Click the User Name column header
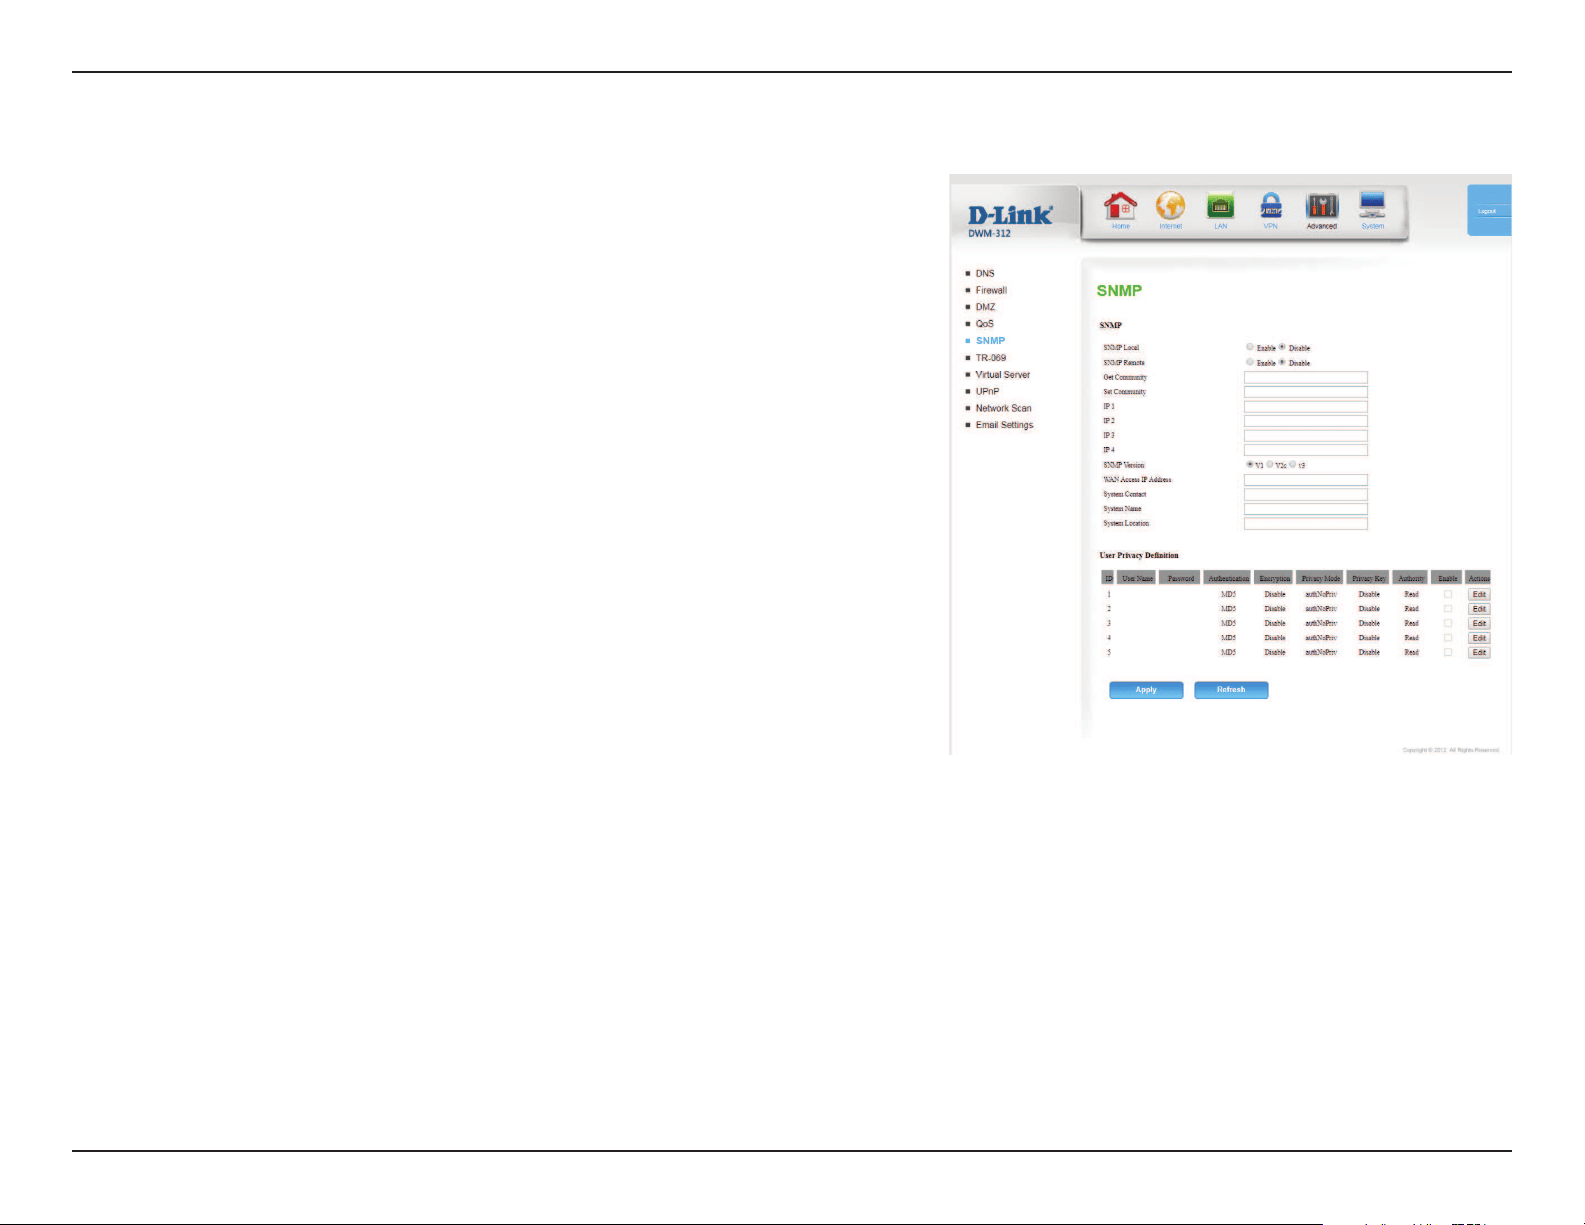The height and width of the screenshot is (1225, 1585). 1137,578
